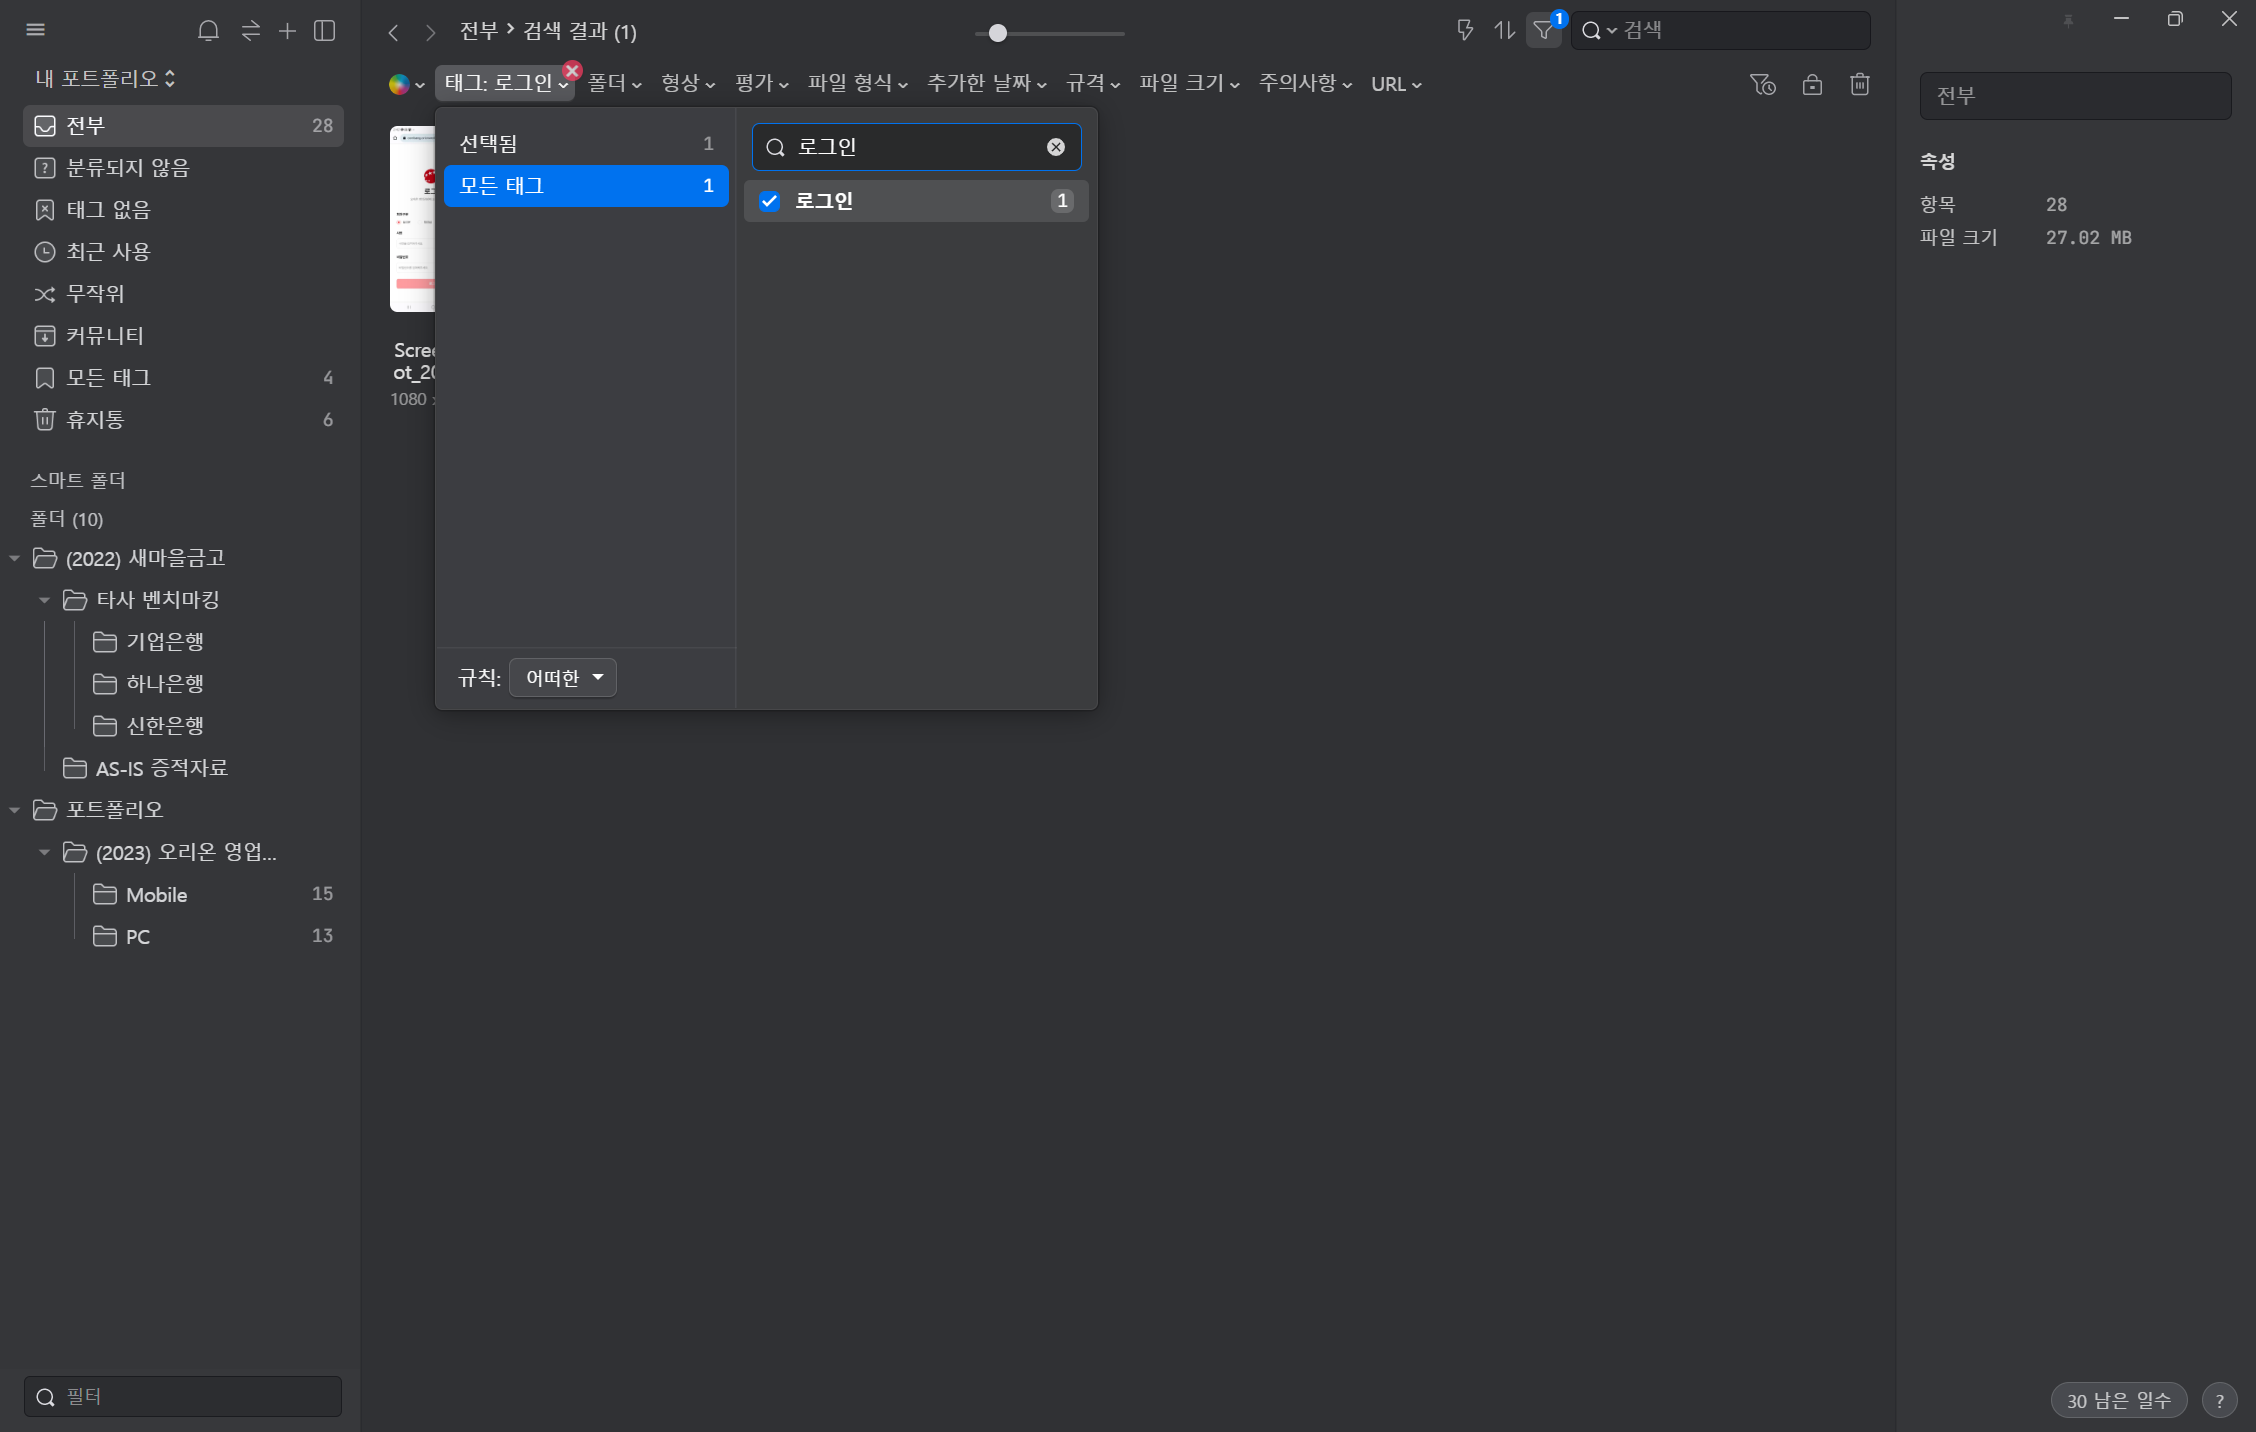Toggle sidebar layout icon
Screen dimensions: 2256x1432
(325, 31)
